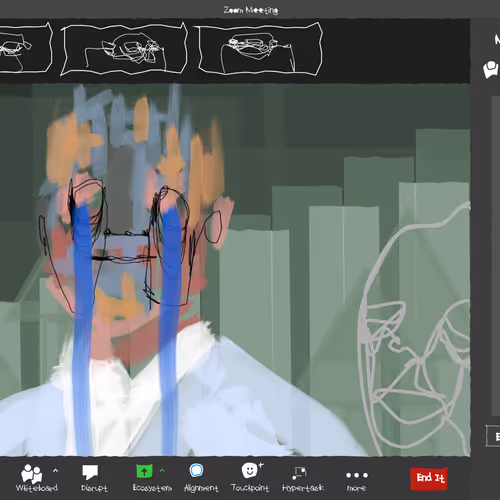Open the three-dot more menu
The image size is (500, 500).
(357, 475)
